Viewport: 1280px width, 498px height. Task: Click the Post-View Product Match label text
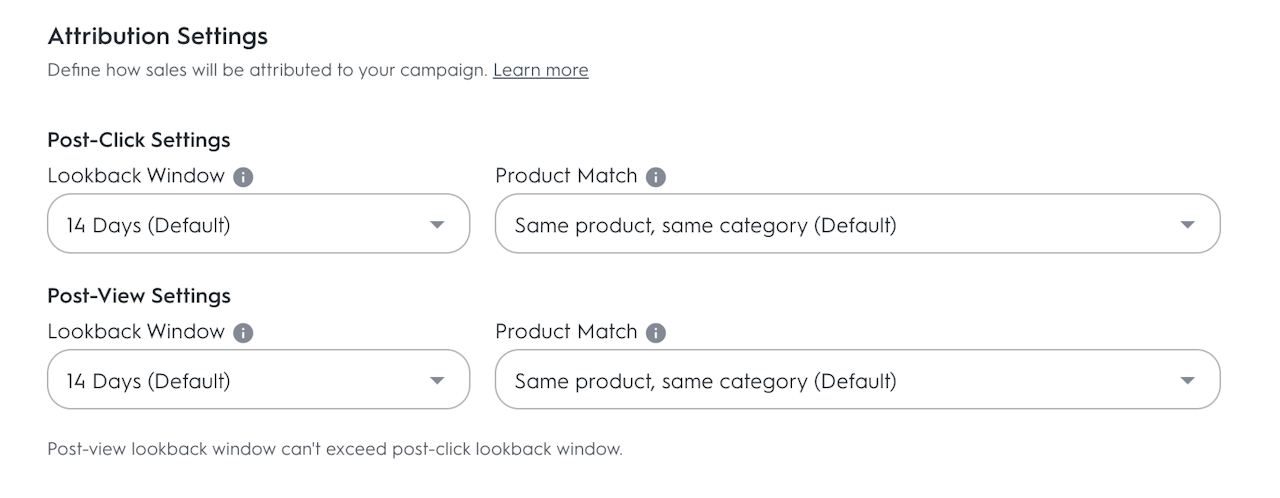coord(566,332)
